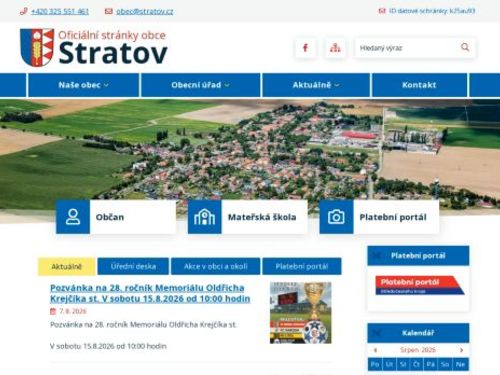Go to previous calendar month arrow
This screenshot has width=500, height=375.
tap(375, 350)
